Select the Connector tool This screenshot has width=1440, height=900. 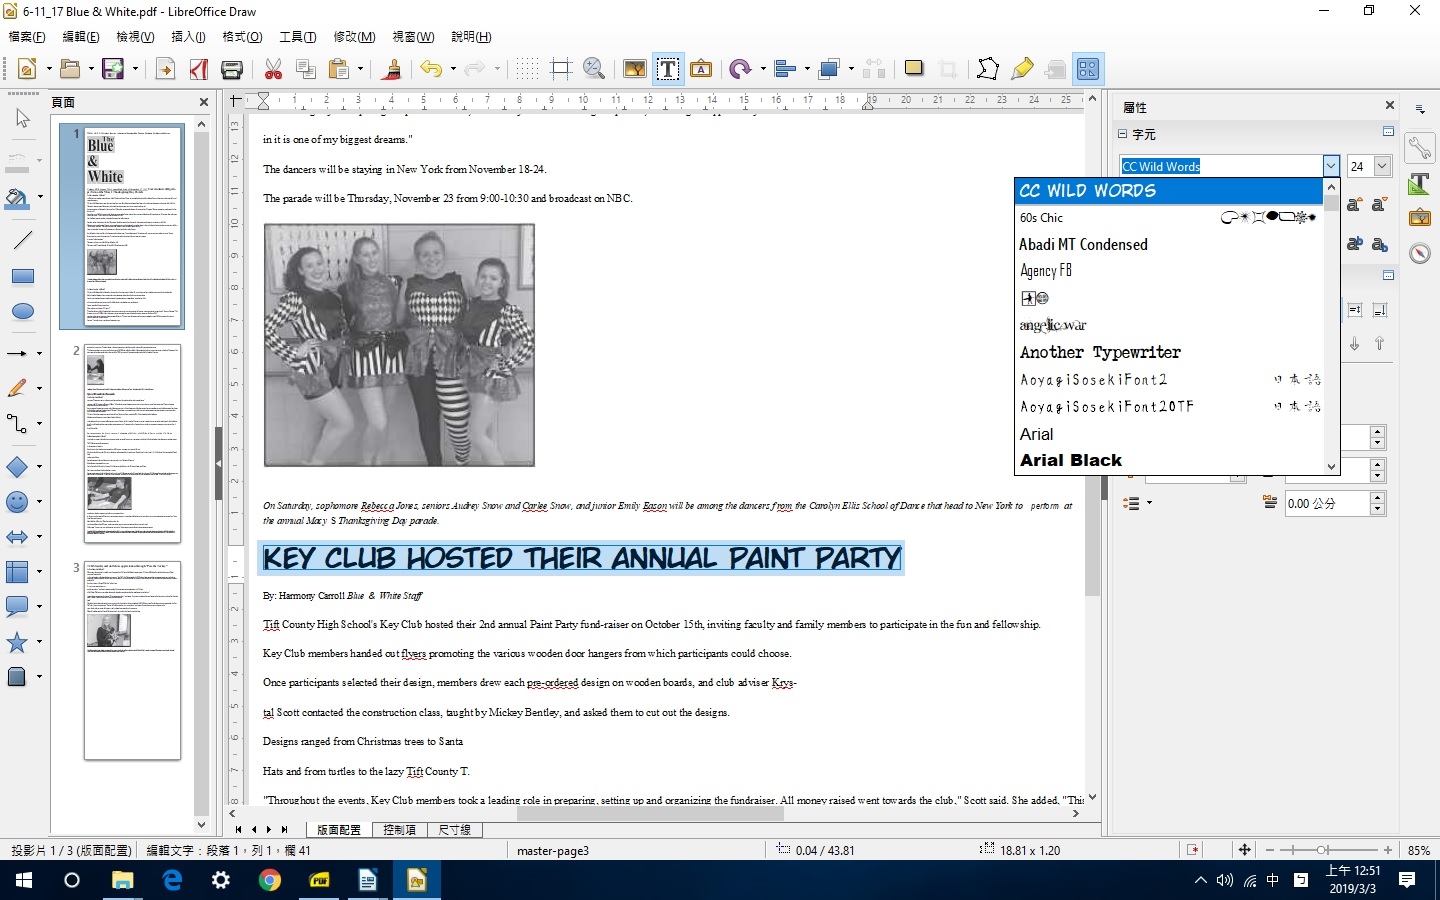(x=17, y=424)
